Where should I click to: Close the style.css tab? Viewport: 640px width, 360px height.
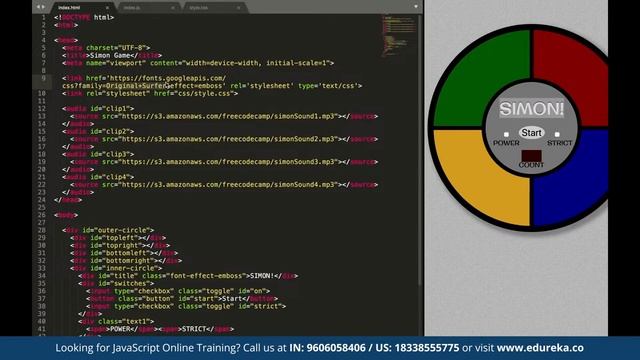pyautogui.click(x=239, y=8)
